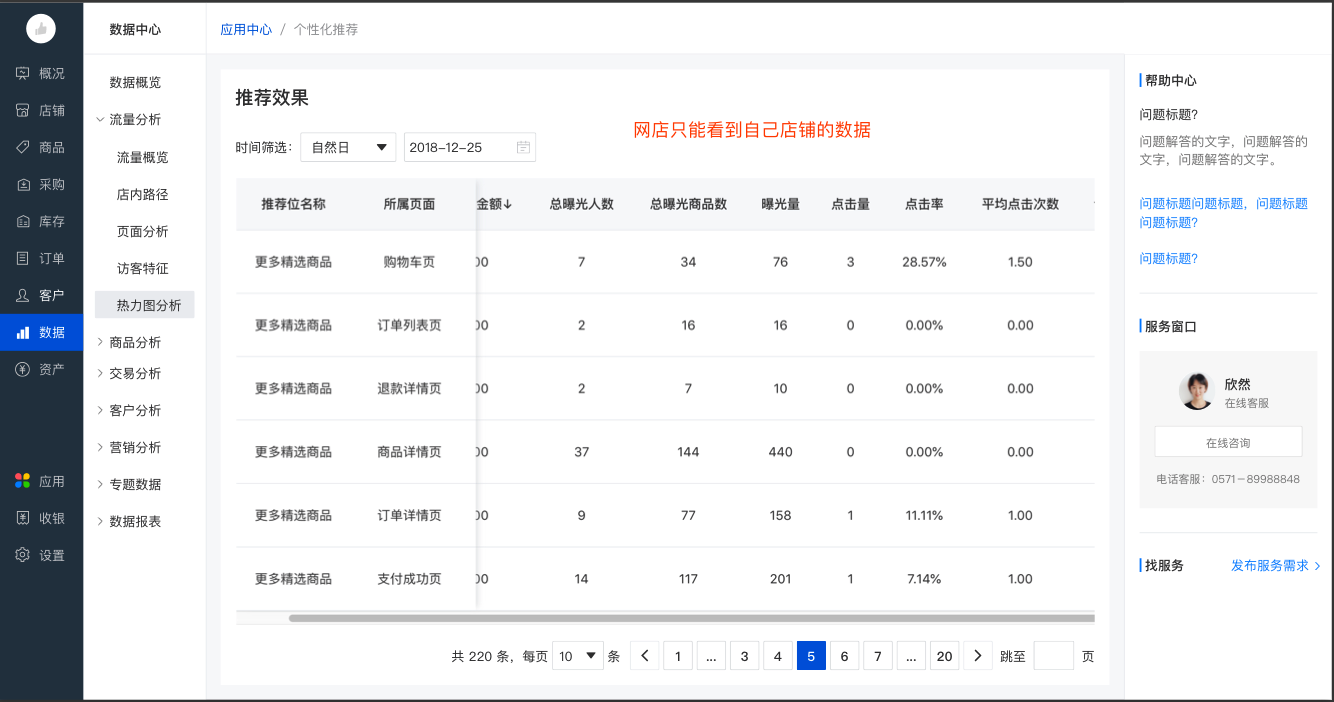Collapse the 流量分析 menu group
The width and height of the screenshot is (1334, 702).
(x=135, y=119)
